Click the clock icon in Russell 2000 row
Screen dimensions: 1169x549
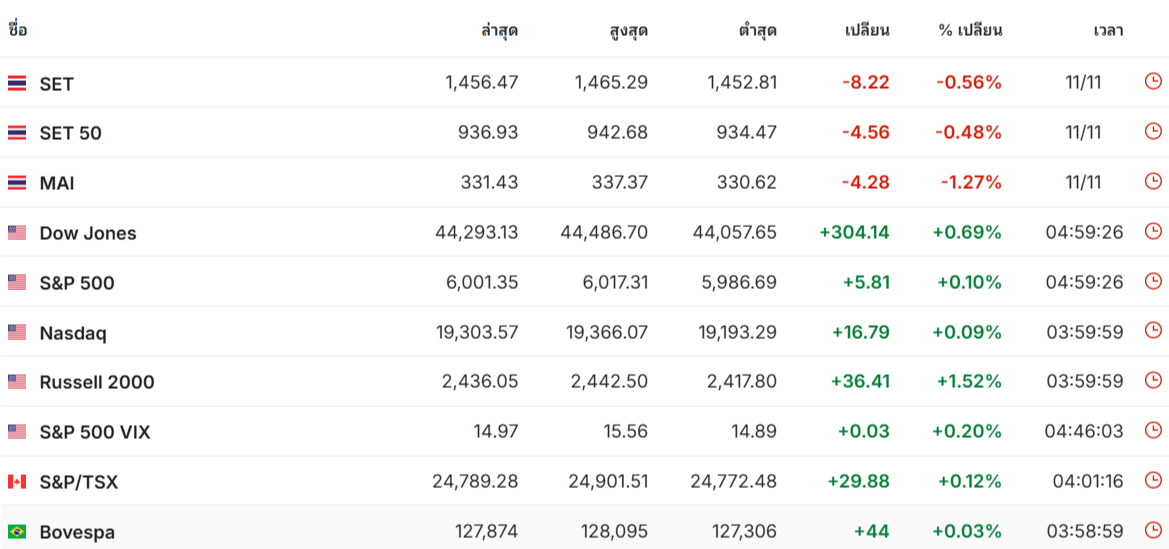click(1153, 381)
